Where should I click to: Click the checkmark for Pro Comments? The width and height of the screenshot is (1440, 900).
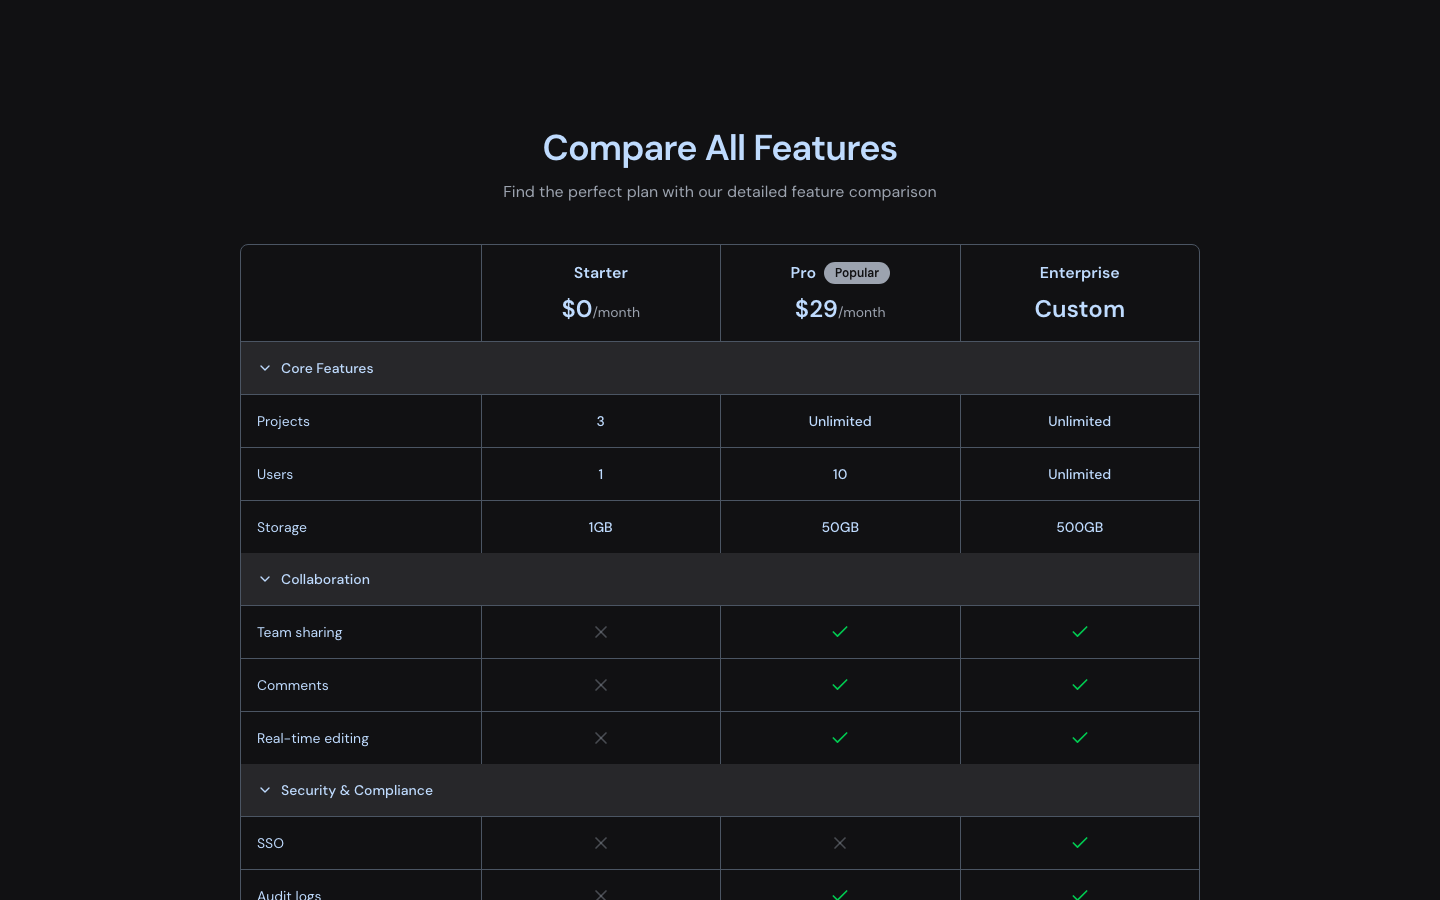pos(840,685)
